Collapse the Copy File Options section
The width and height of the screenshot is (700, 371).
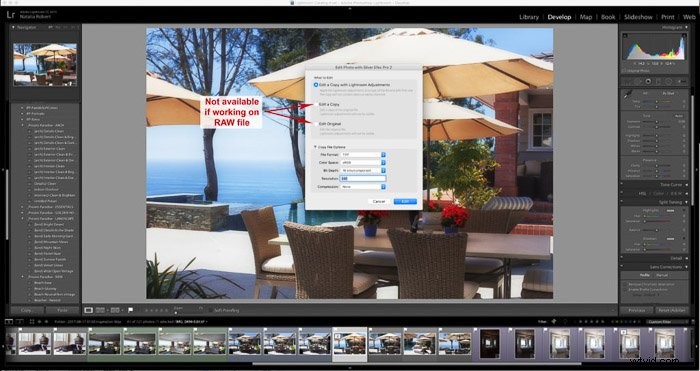pyautogui.click(x=316, y=147)
